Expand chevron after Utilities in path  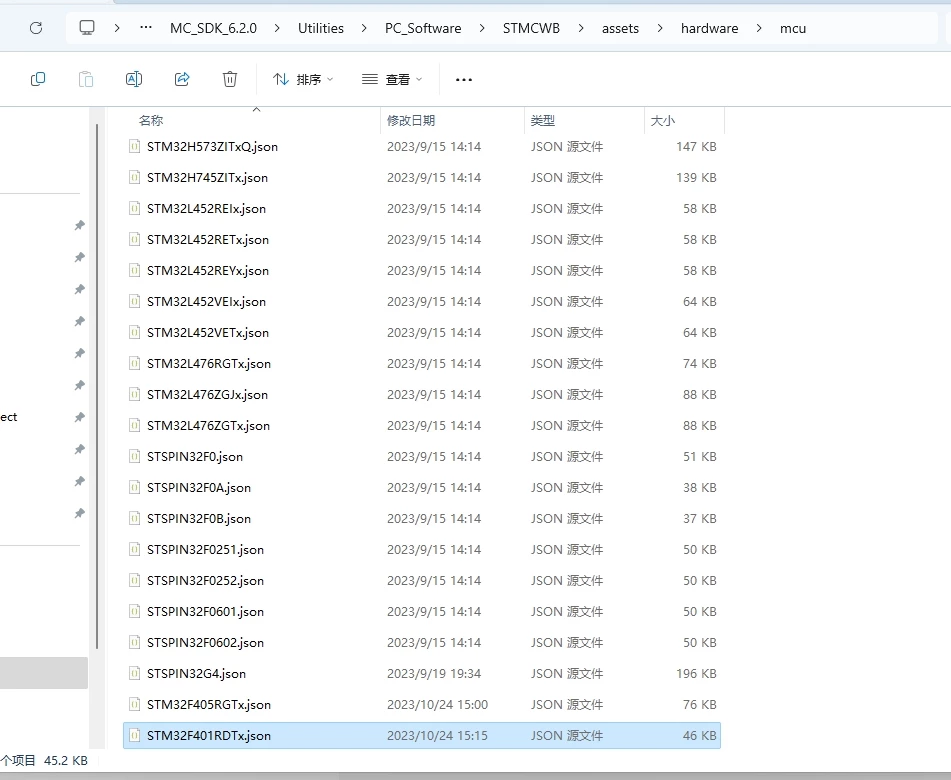pyautogui.click(x=364, y=29)
